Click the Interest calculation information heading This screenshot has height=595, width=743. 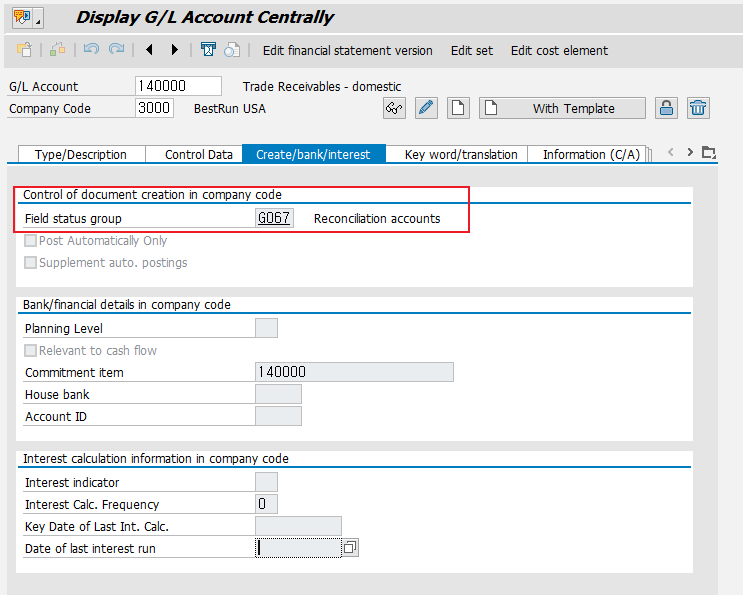(x=156, y=459)
